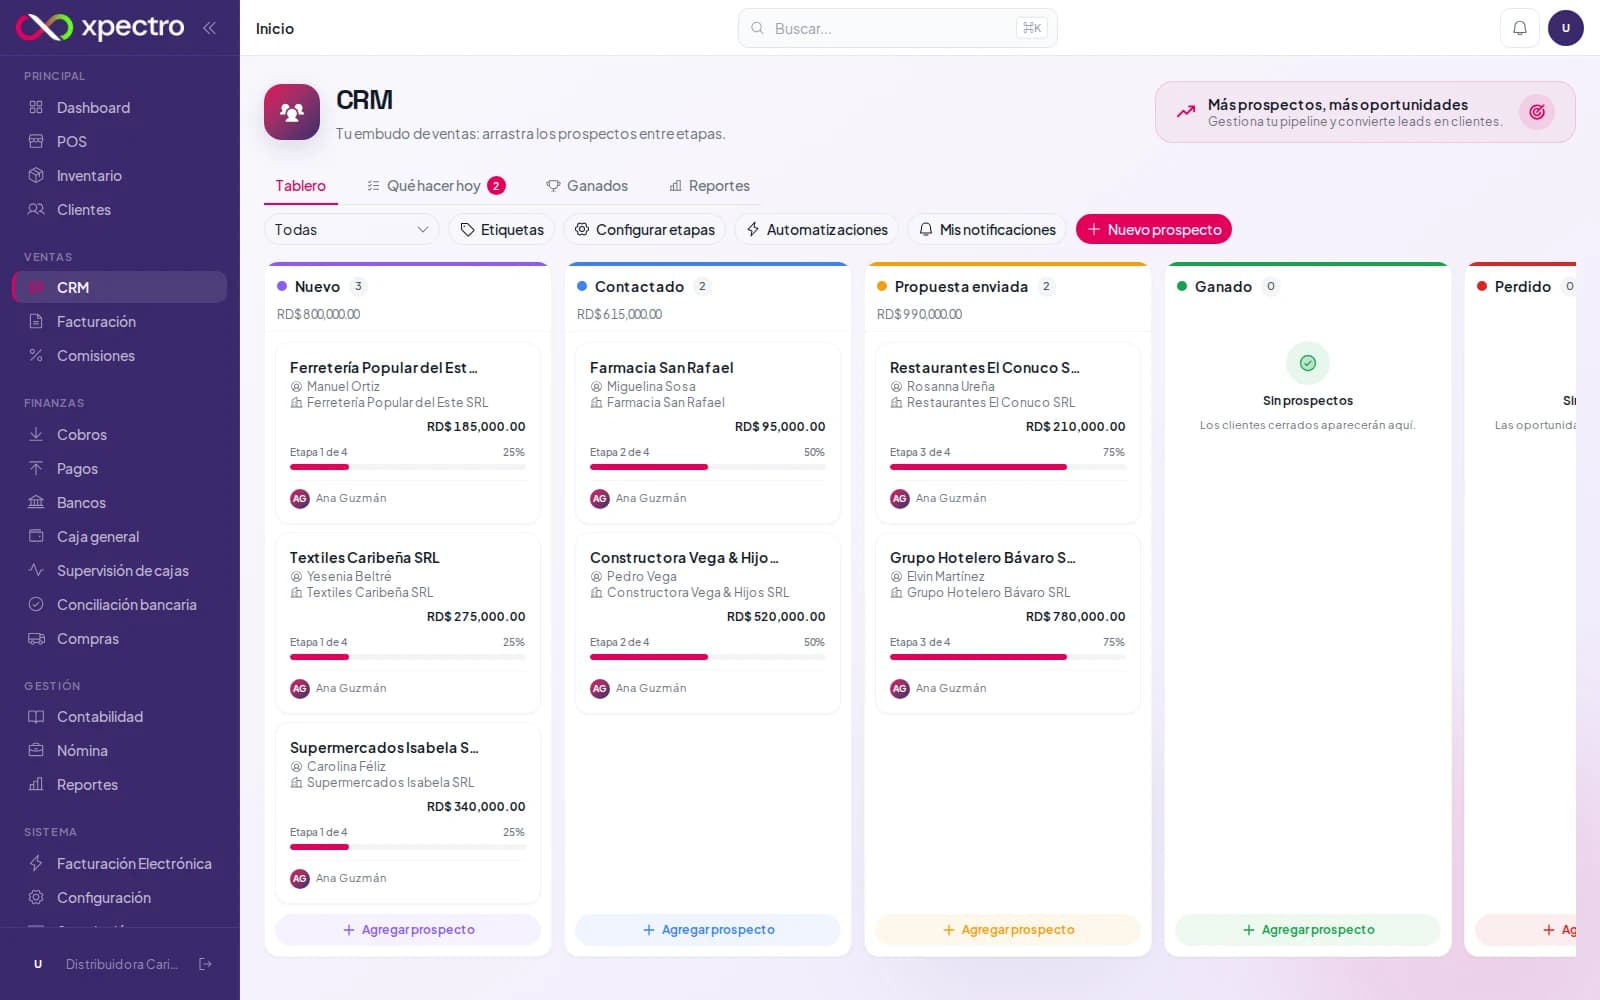Open notifications bell icon in top bar
This screenshot has width=1600, height=1000.
[x=1519, y=28]
